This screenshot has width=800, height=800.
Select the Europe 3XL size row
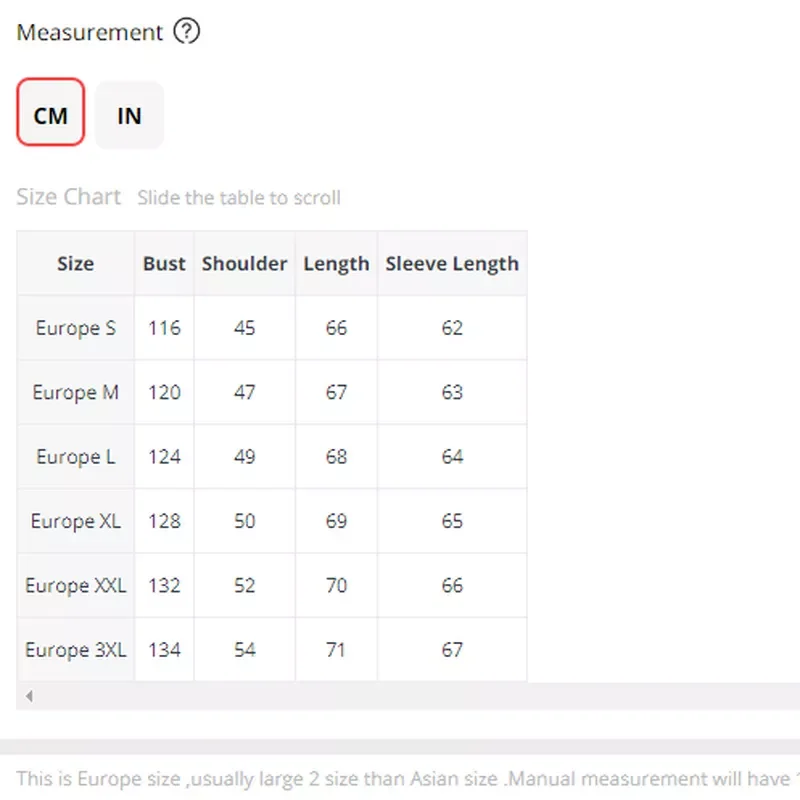(x=75, y=650)
